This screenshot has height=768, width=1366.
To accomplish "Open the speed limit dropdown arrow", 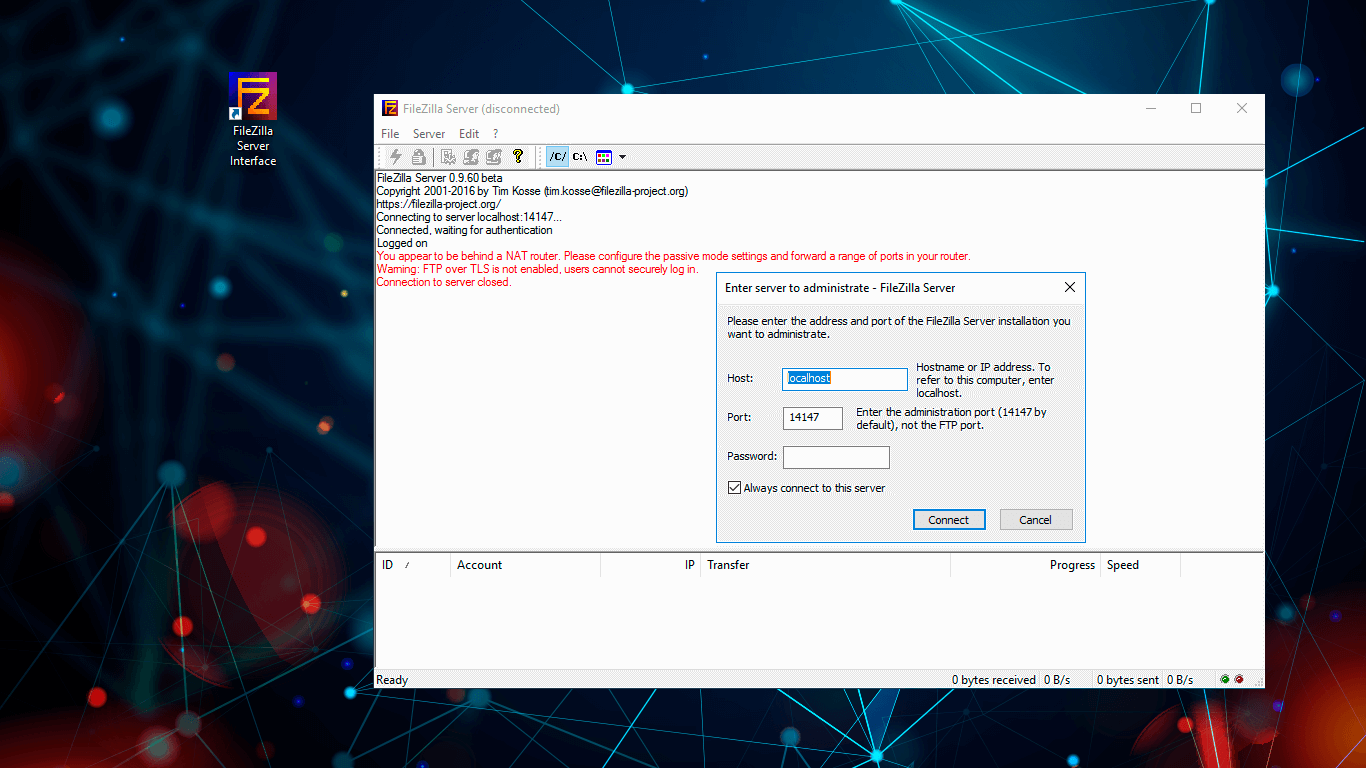I will pyautogui.click(x=622, y=157).
